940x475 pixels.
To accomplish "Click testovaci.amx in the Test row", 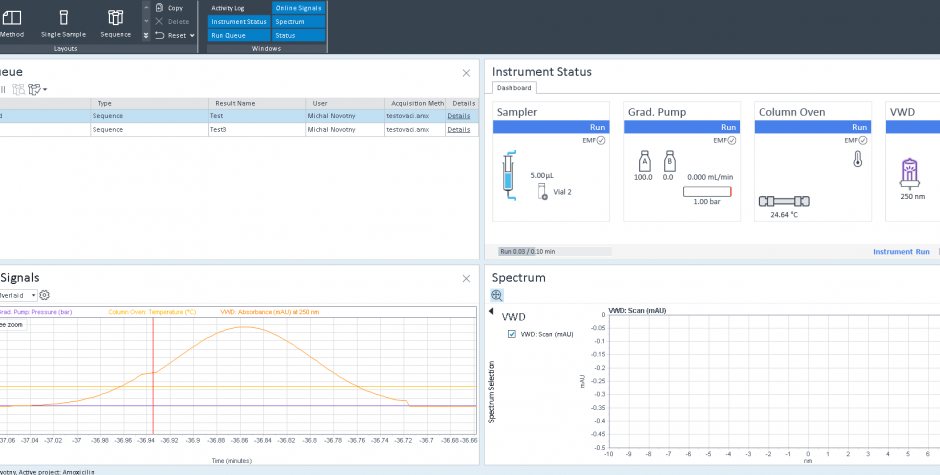I will pos(407,116).
